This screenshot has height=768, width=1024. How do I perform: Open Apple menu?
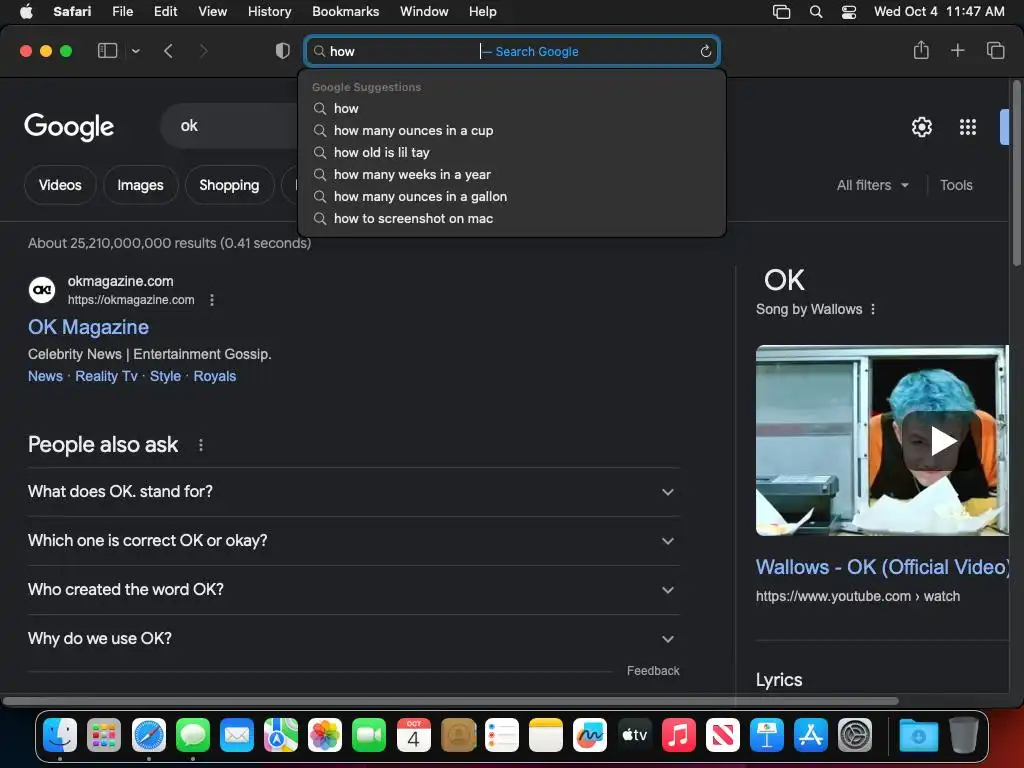26,12
